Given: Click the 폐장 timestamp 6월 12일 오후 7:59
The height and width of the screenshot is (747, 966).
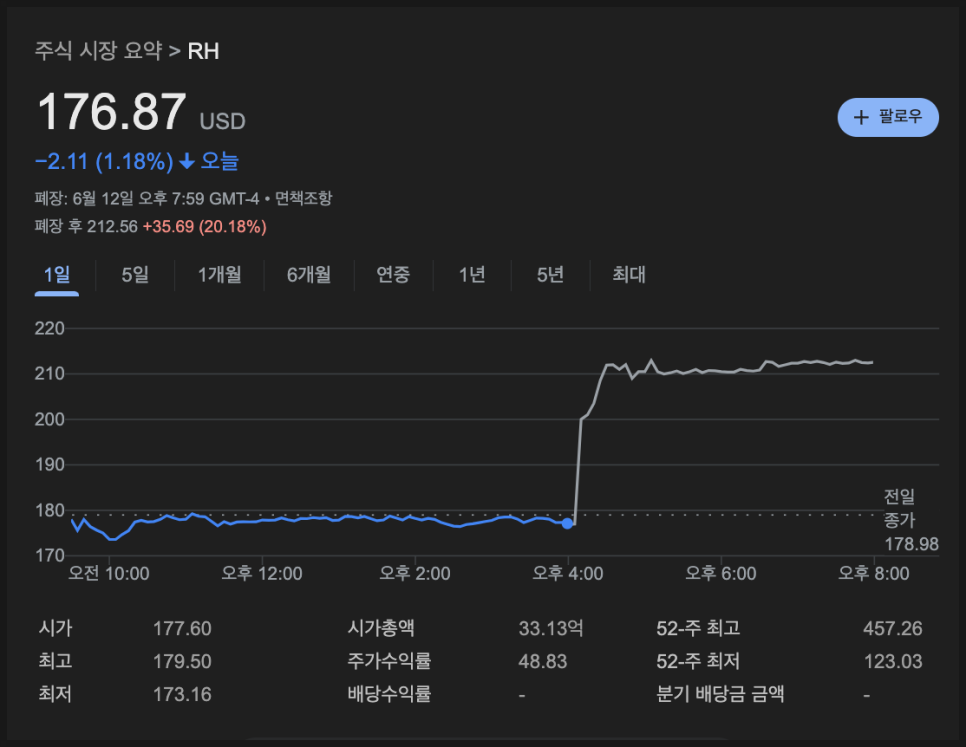Looking at the screenshot, I should pos(139,198).
